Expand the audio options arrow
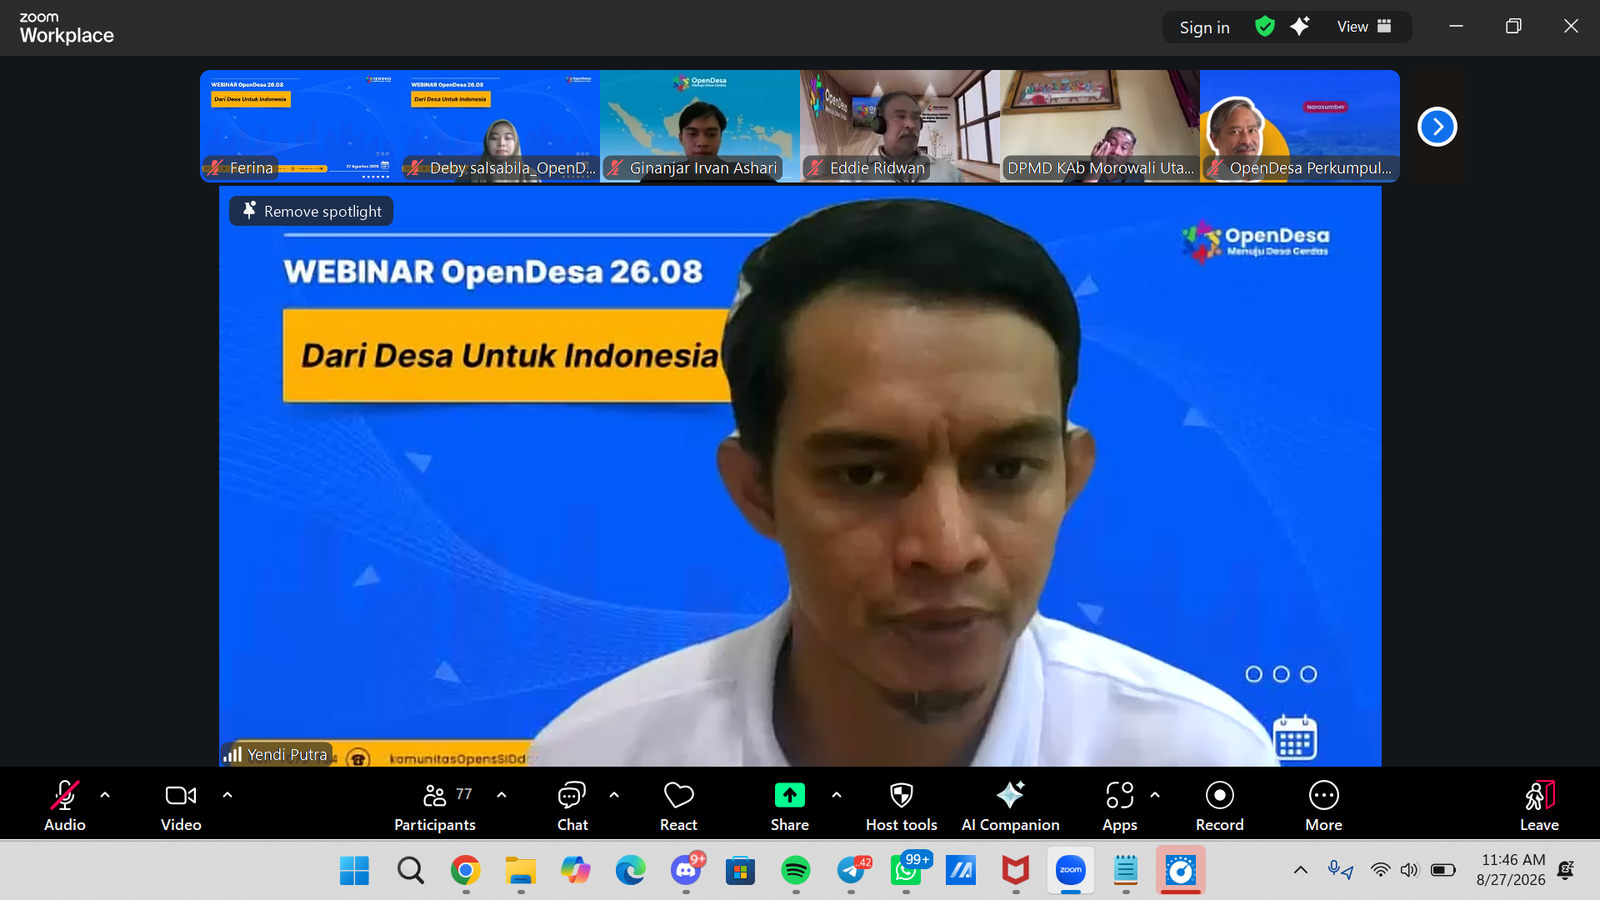Viewport: 1600px width, 900px height. tap(105, 795)
